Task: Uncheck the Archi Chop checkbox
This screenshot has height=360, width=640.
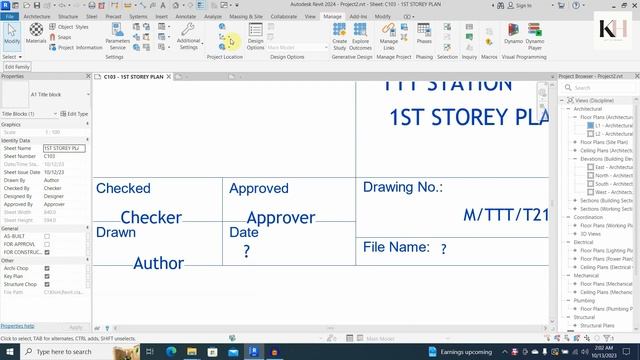Action: coord(47,268)
